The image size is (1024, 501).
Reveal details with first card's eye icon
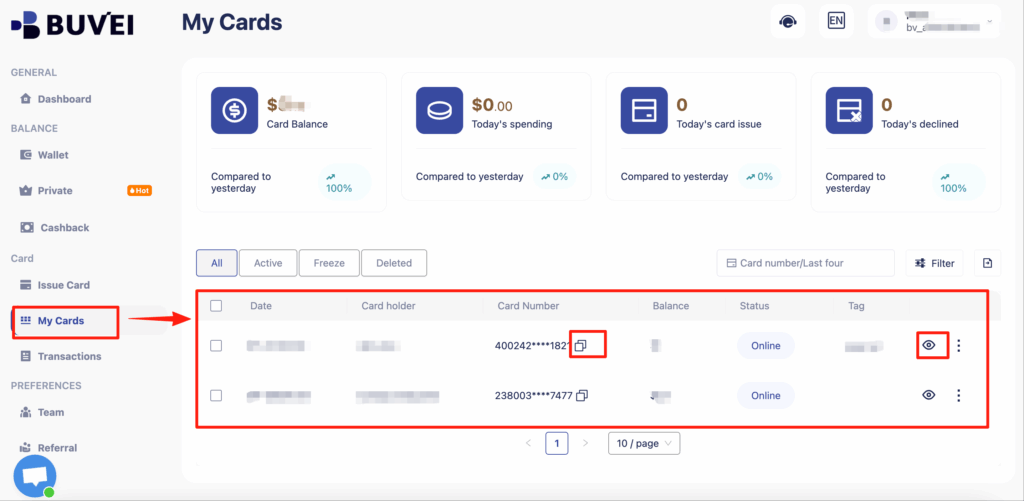[929, 345]
